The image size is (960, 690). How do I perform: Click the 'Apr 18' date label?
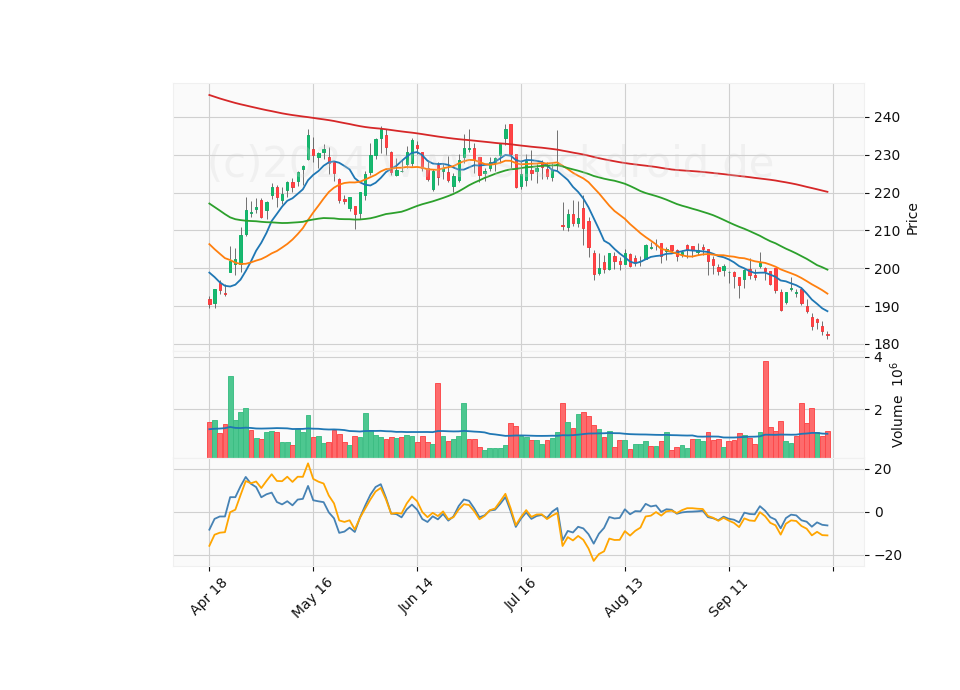tap(208, 596)
